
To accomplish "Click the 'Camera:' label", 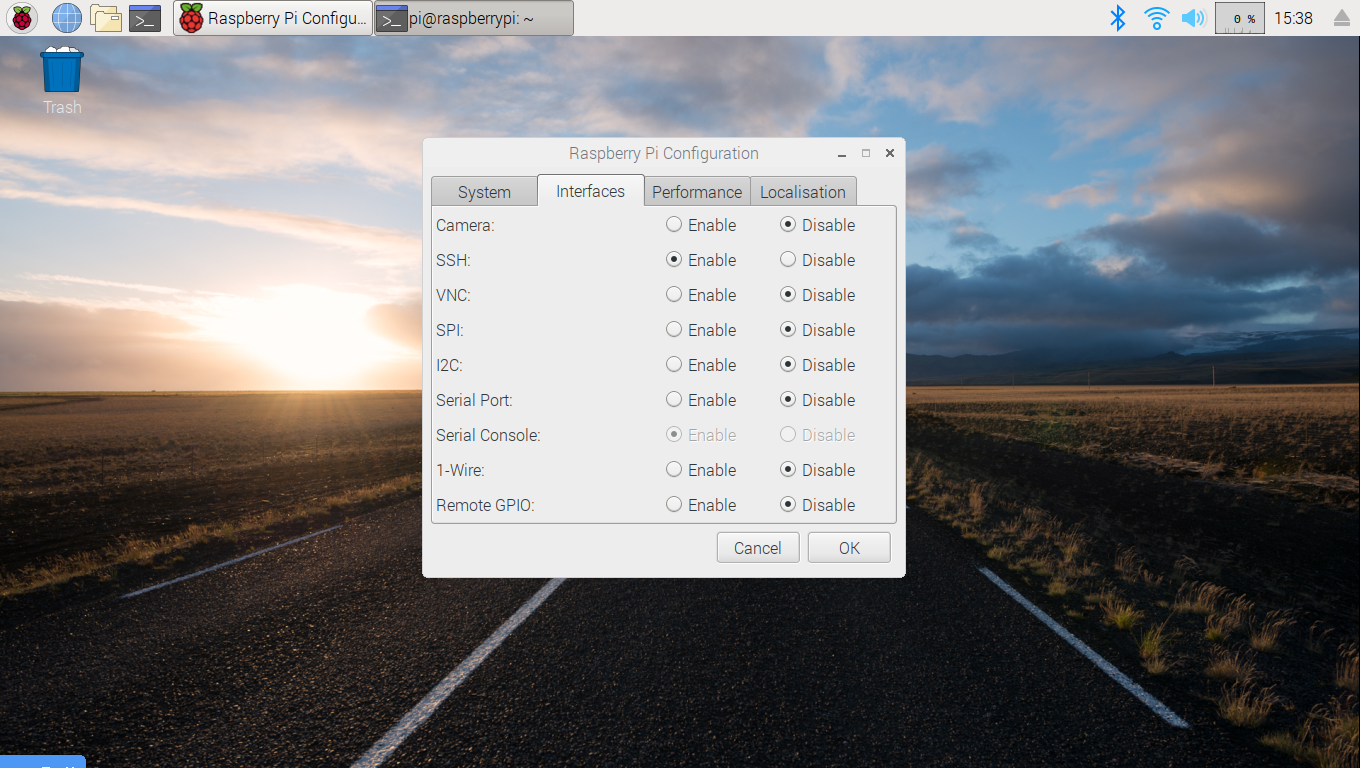I will click(x=465, y=225).
